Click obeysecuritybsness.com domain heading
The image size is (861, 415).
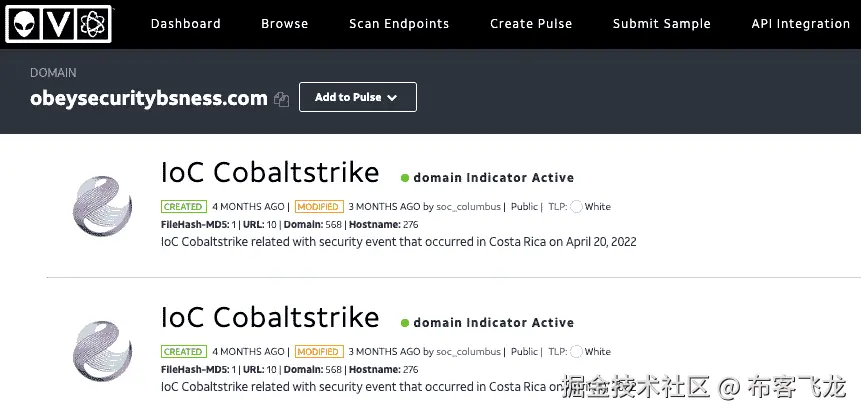tap(149, 98)
